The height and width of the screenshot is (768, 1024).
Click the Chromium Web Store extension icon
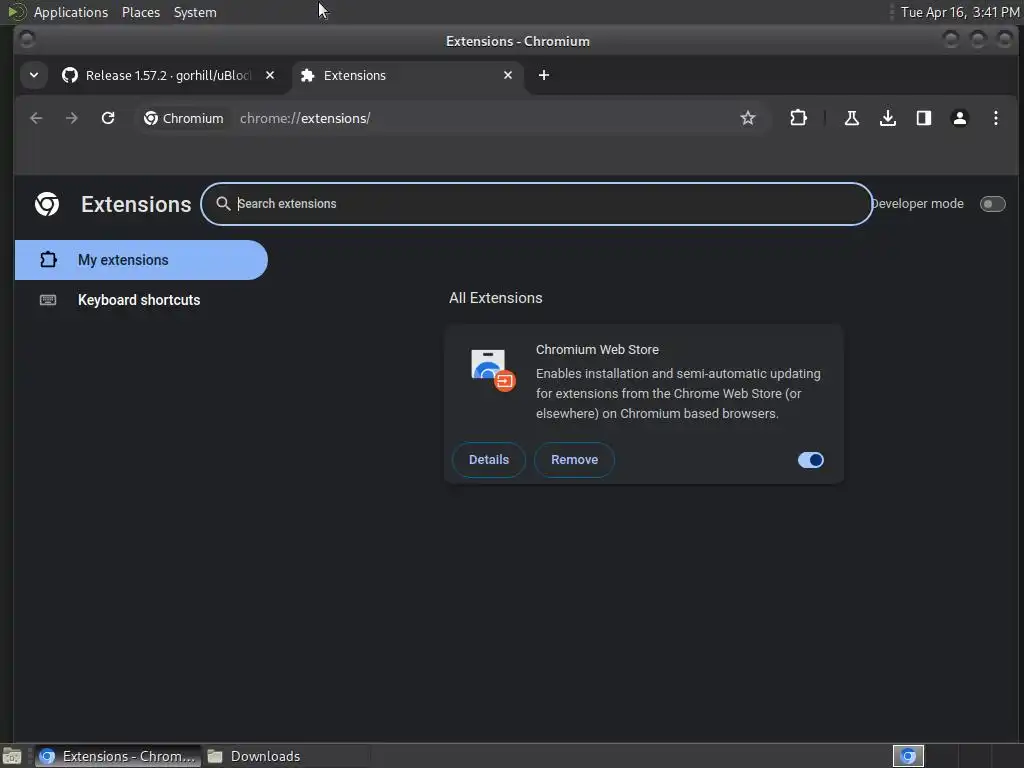[x=493, y=370]
